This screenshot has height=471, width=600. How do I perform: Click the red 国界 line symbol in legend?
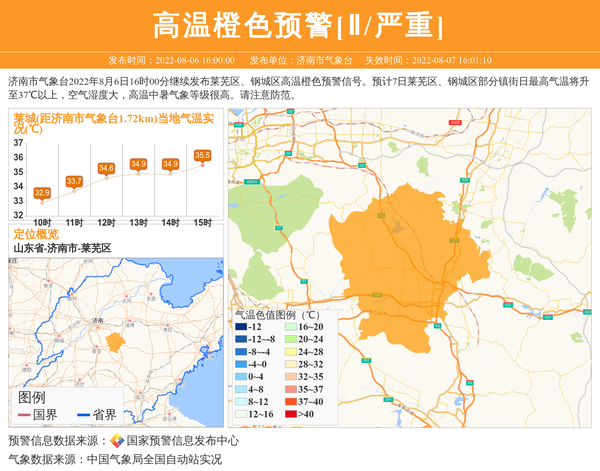coord(22,415)
